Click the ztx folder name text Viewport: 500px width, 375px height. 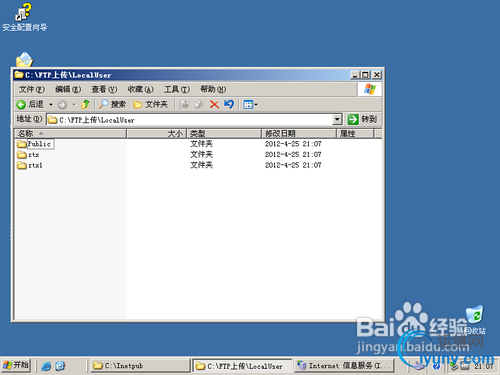click(x=34, y=155)
